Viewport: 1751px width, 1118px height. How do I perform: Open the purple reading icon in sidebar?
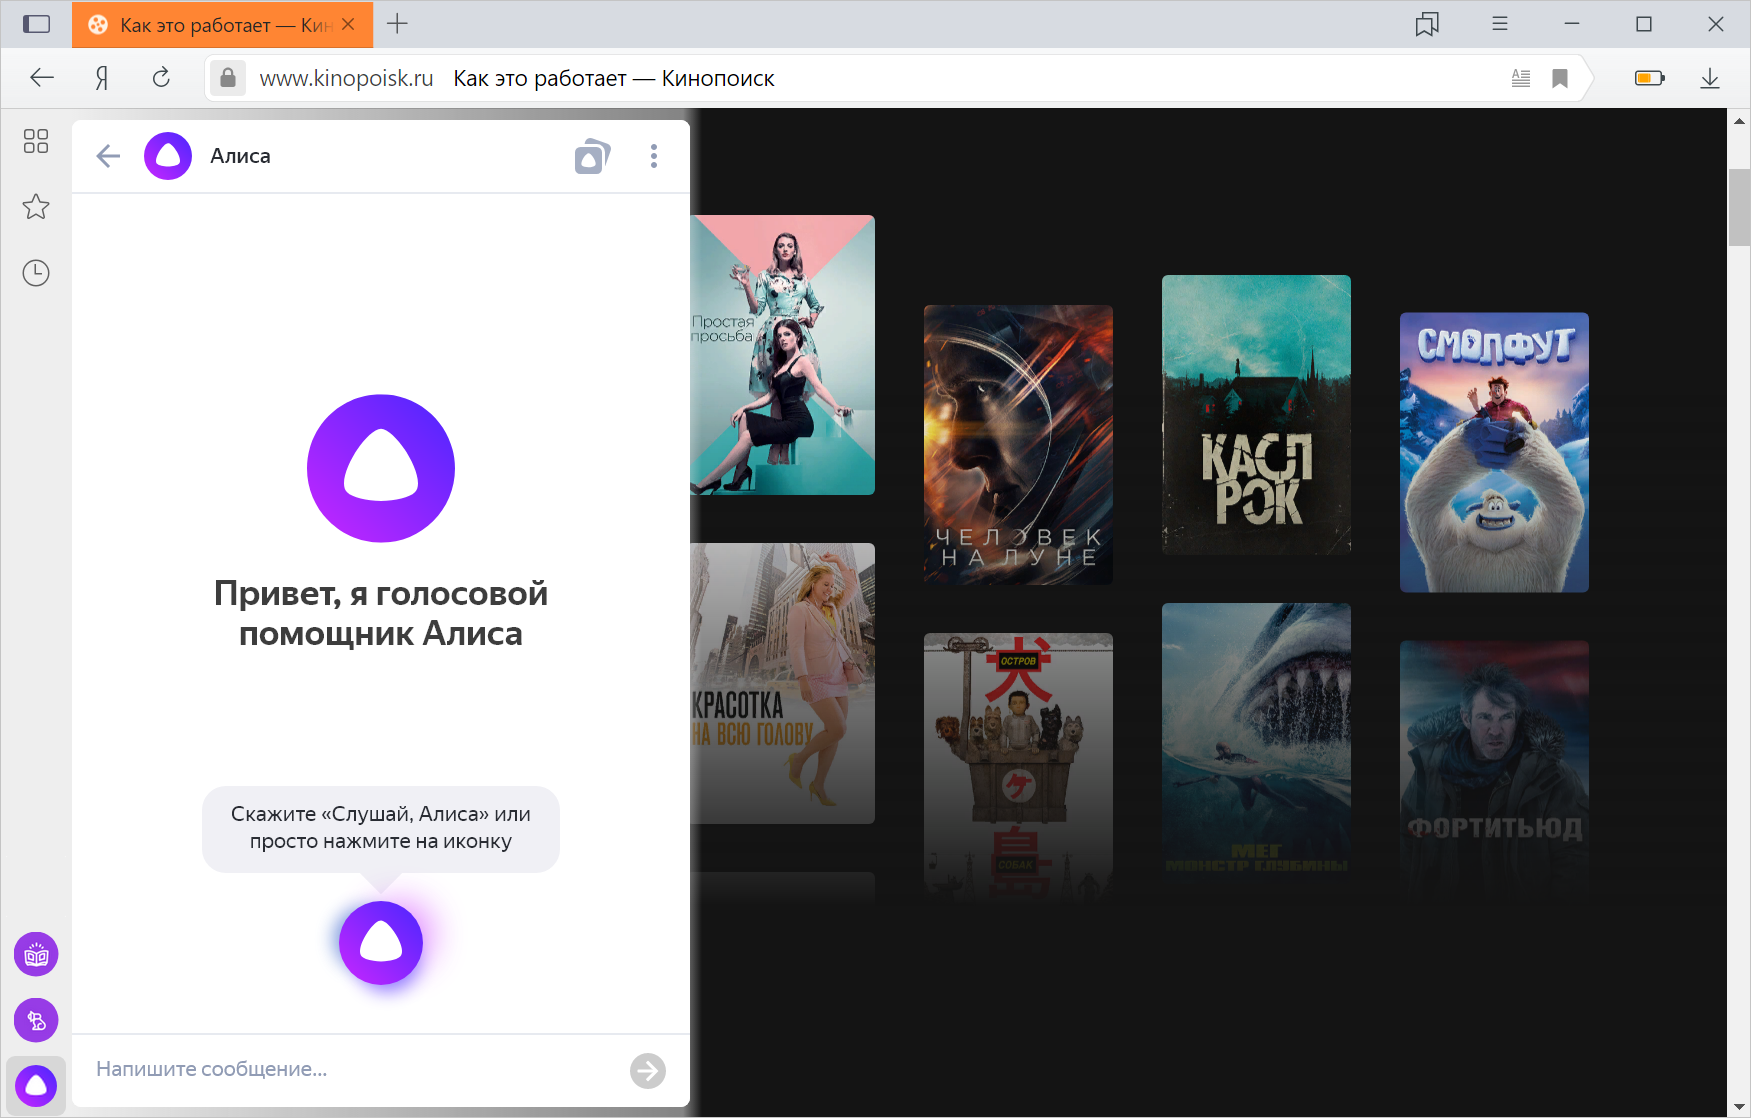pyautogui.click(x=36, y=955)
